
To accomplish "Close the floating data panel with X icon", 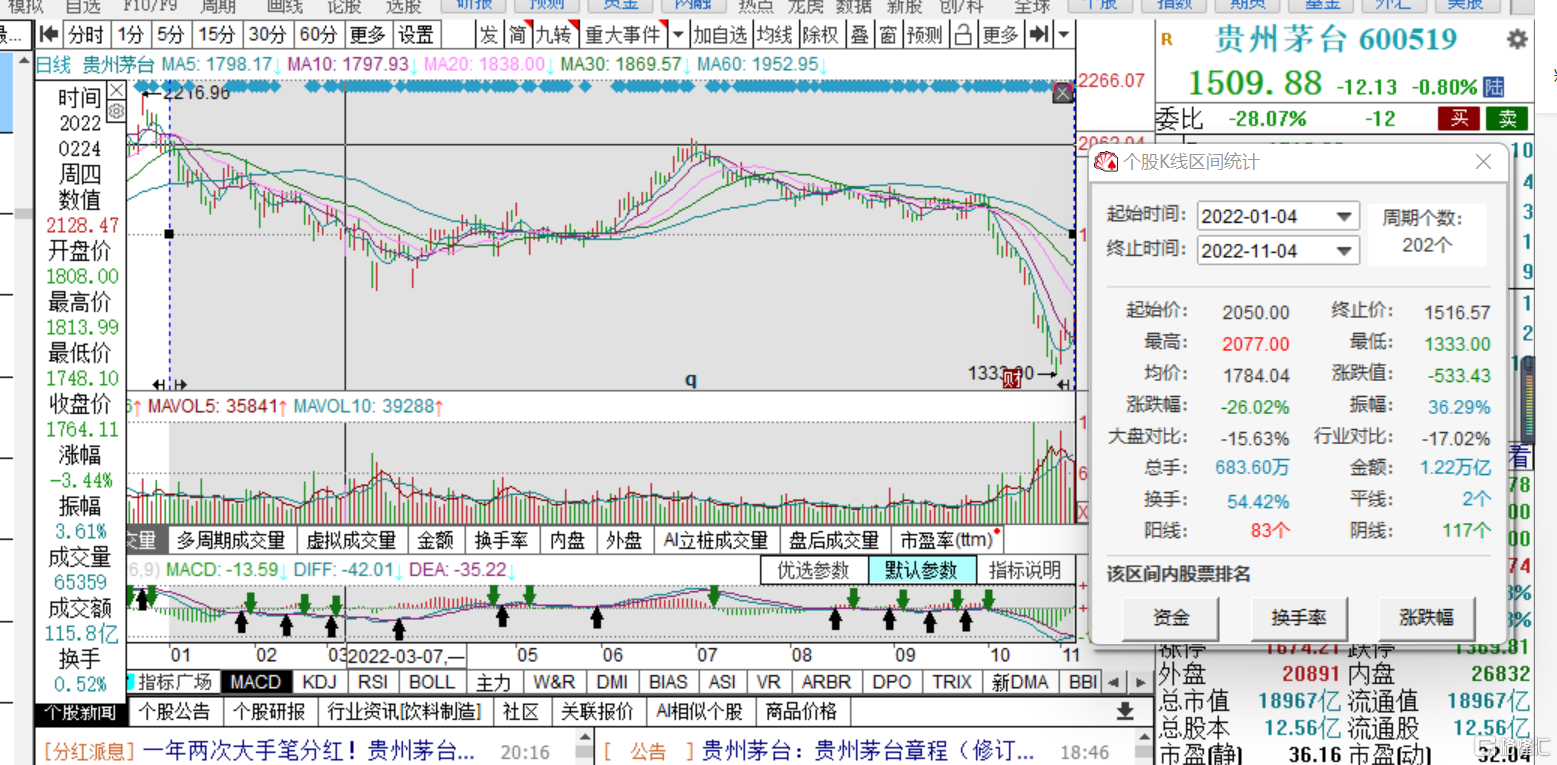I will pyautogui.click(x=116, y=91).
